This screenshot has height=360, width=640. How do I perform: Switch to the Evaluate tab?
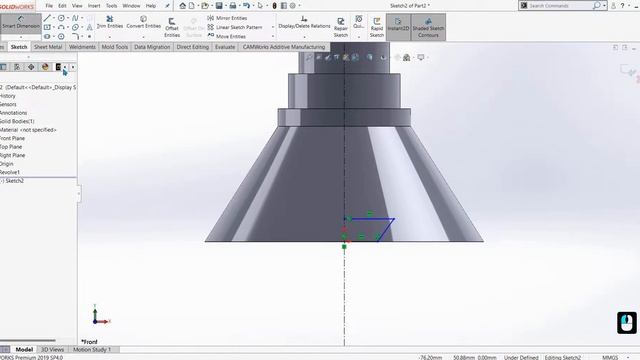coord(225,47)
